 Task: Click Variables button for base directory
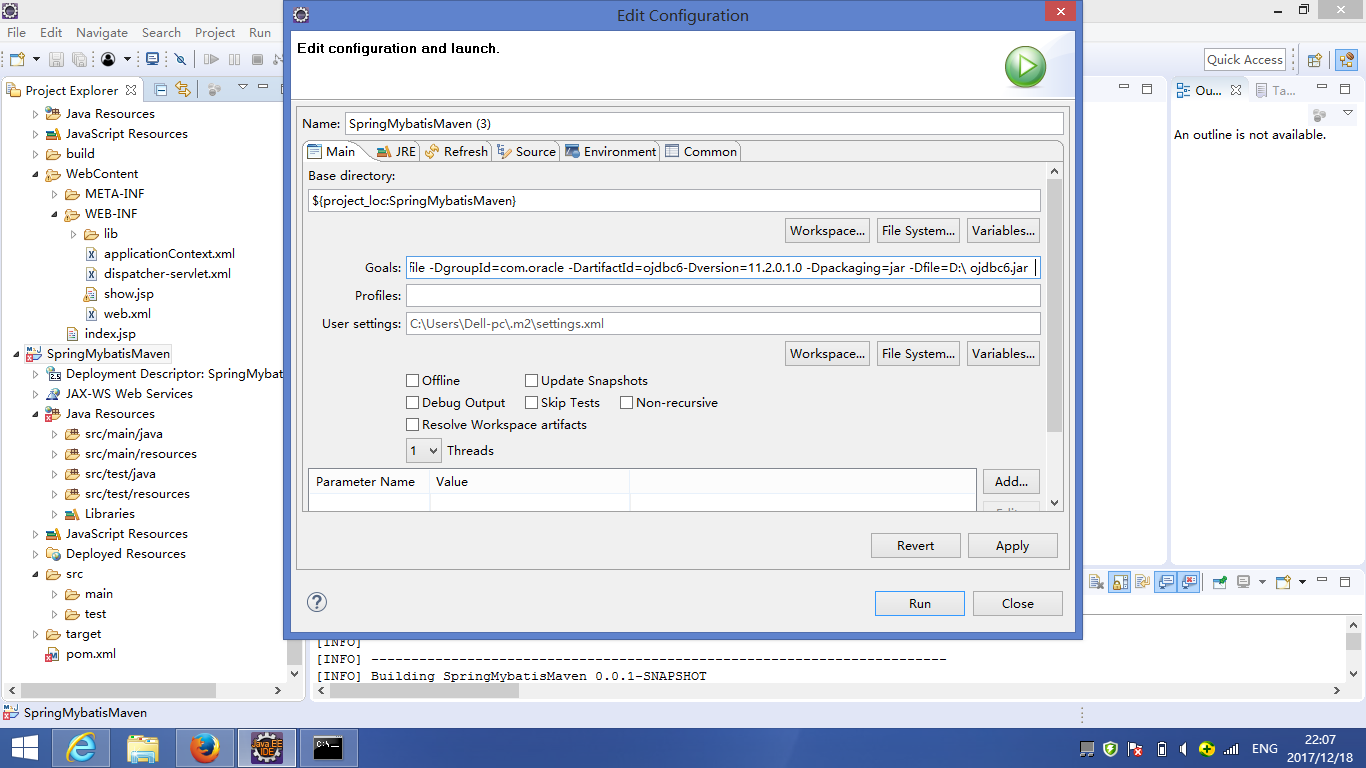coord(1003,230)
